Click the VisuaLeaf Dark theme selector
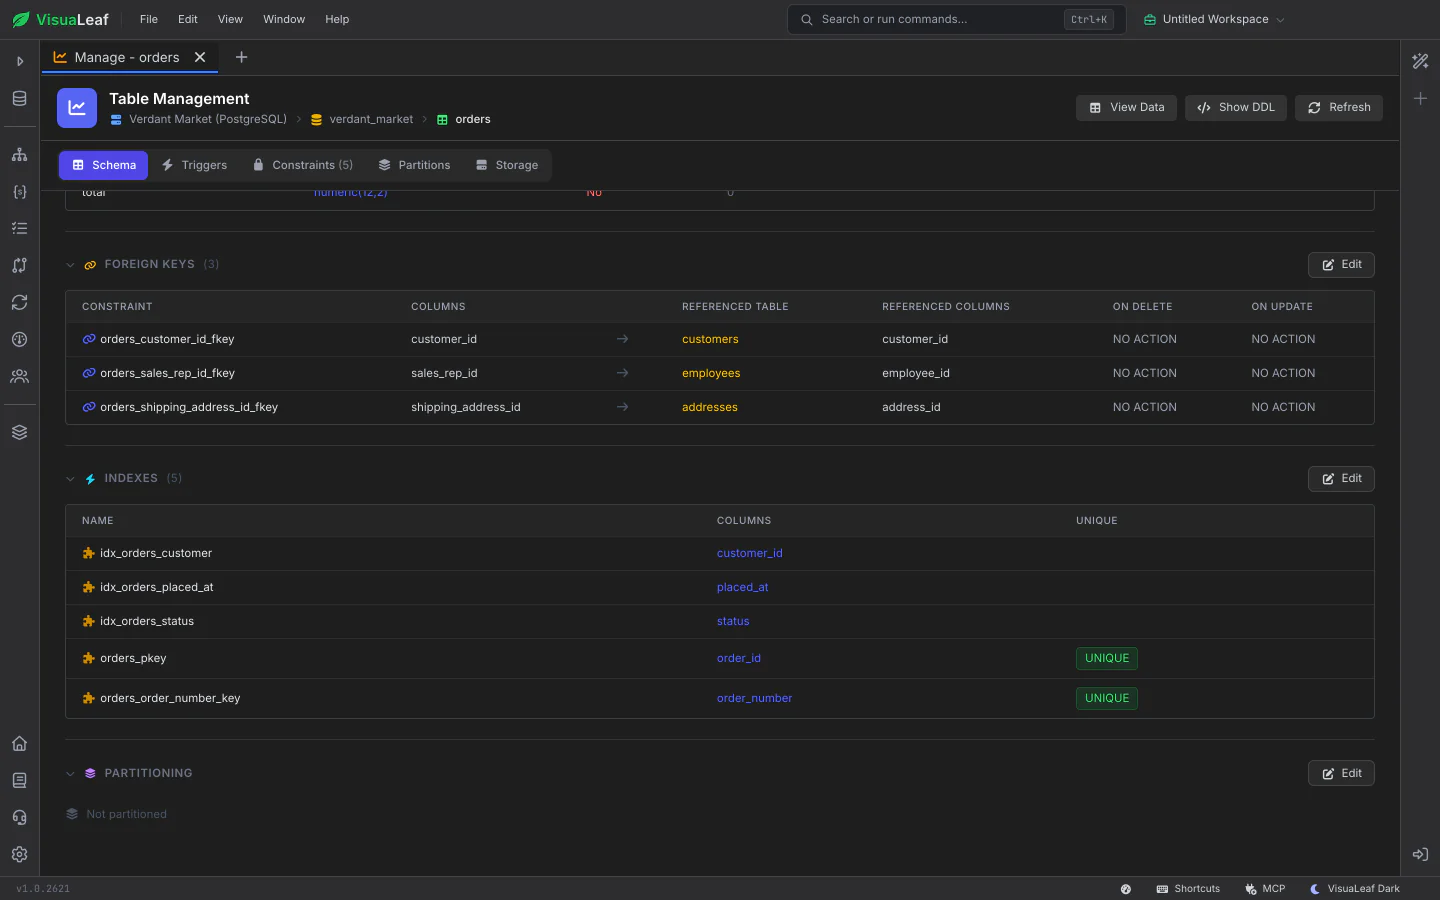 point(1355,889)
